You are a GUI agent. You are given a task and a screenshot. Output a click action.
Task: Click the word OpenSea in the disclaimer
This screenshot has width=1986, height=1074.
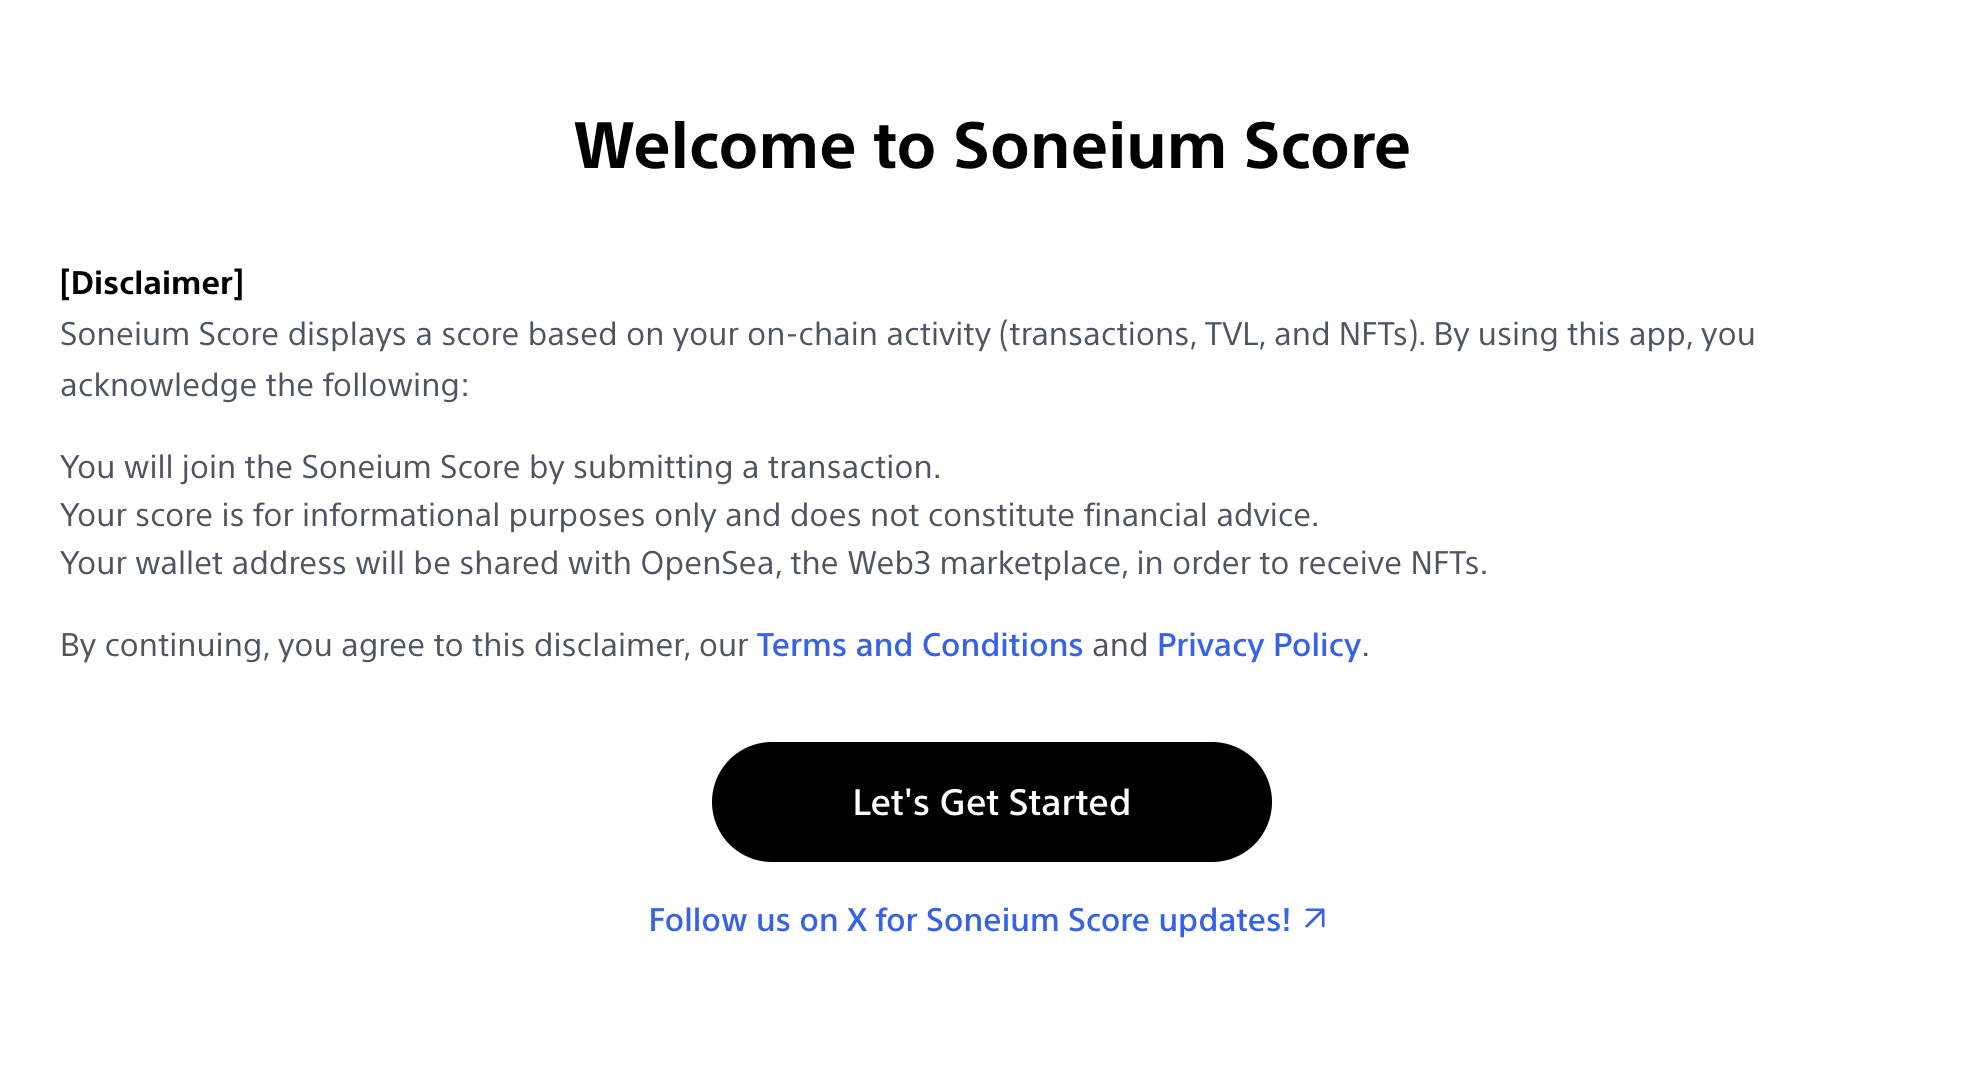pyautogui.click(x=707, y=563)
